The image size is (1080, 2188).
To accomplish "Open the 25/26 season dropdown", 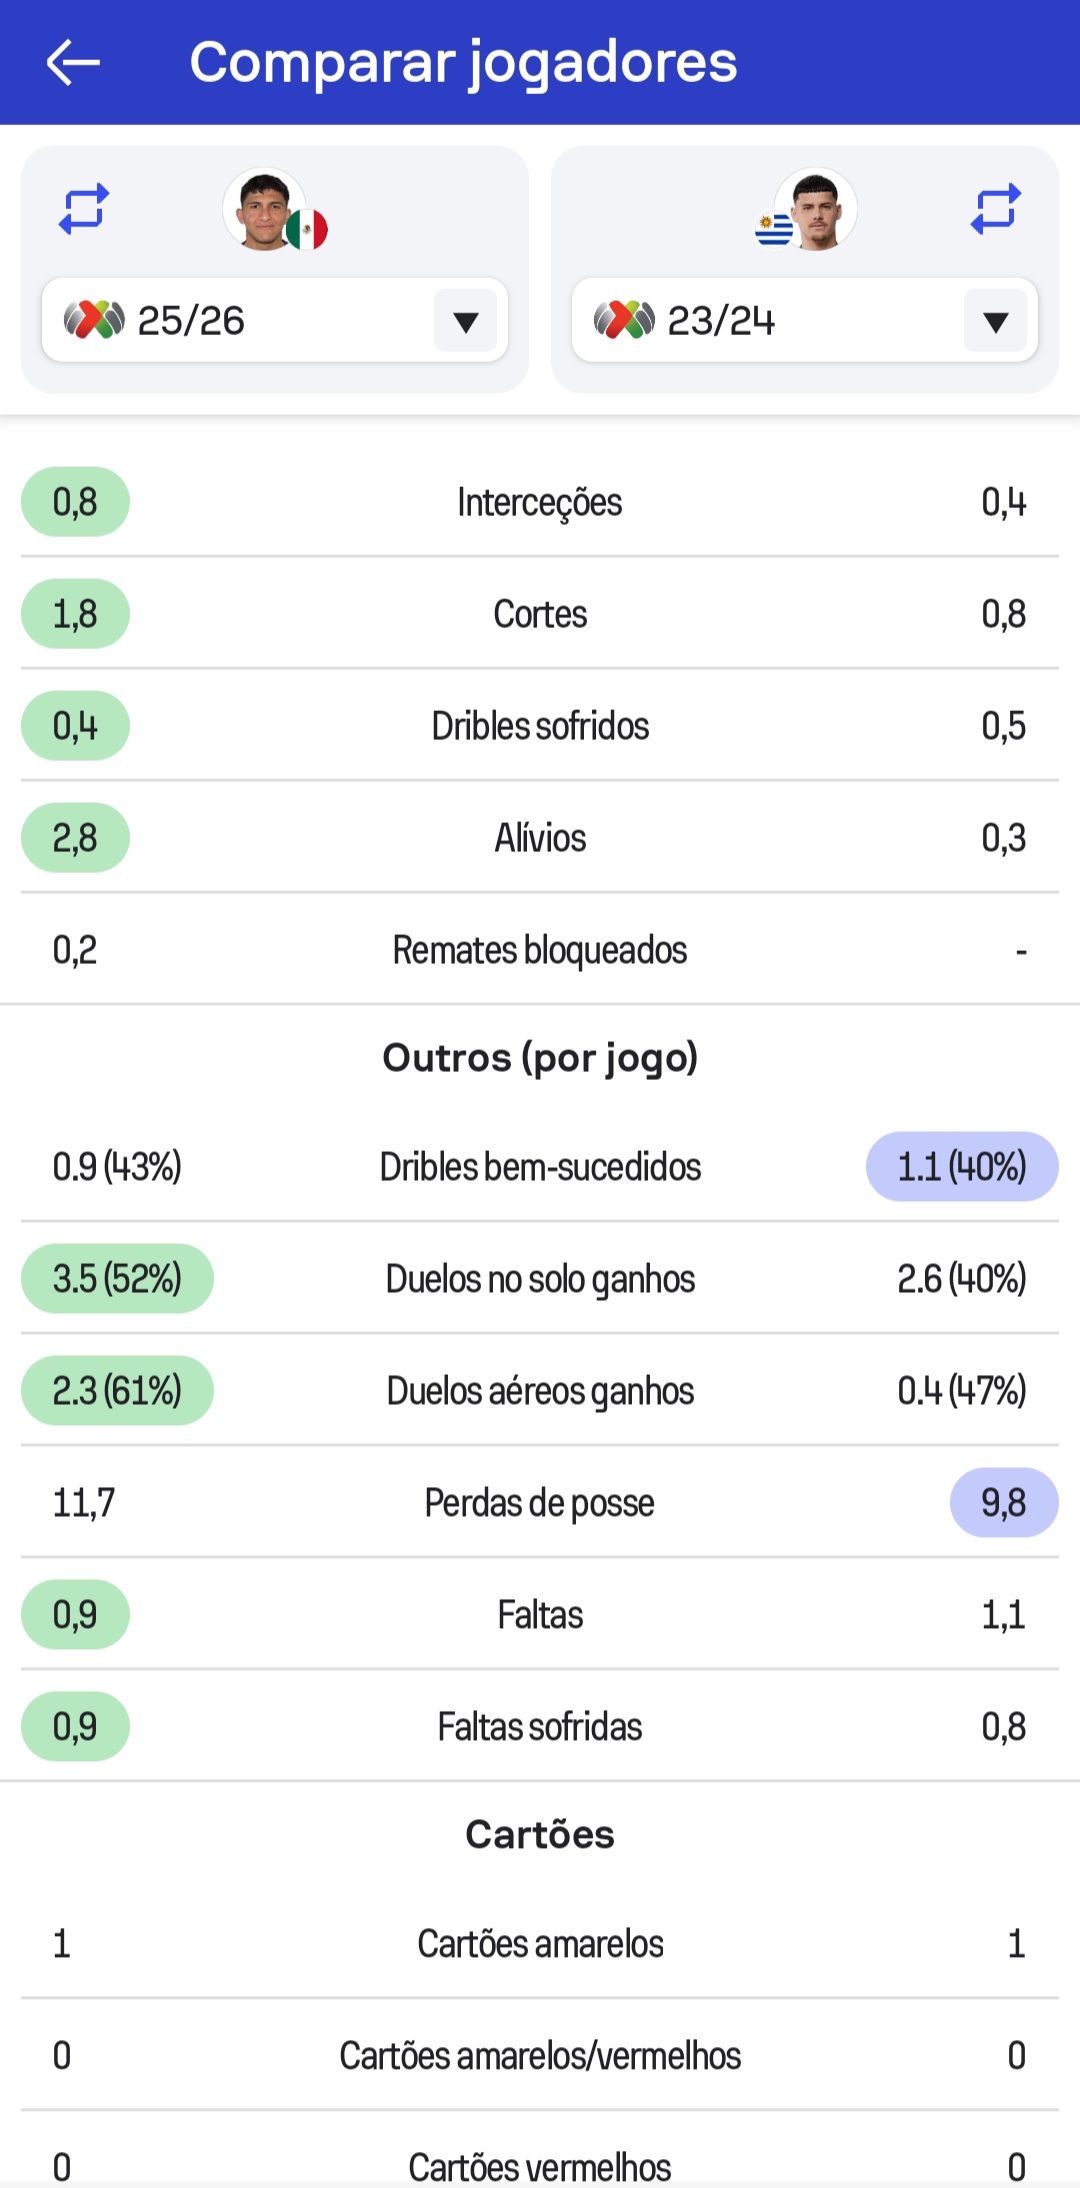I will (x=250, y=320).
